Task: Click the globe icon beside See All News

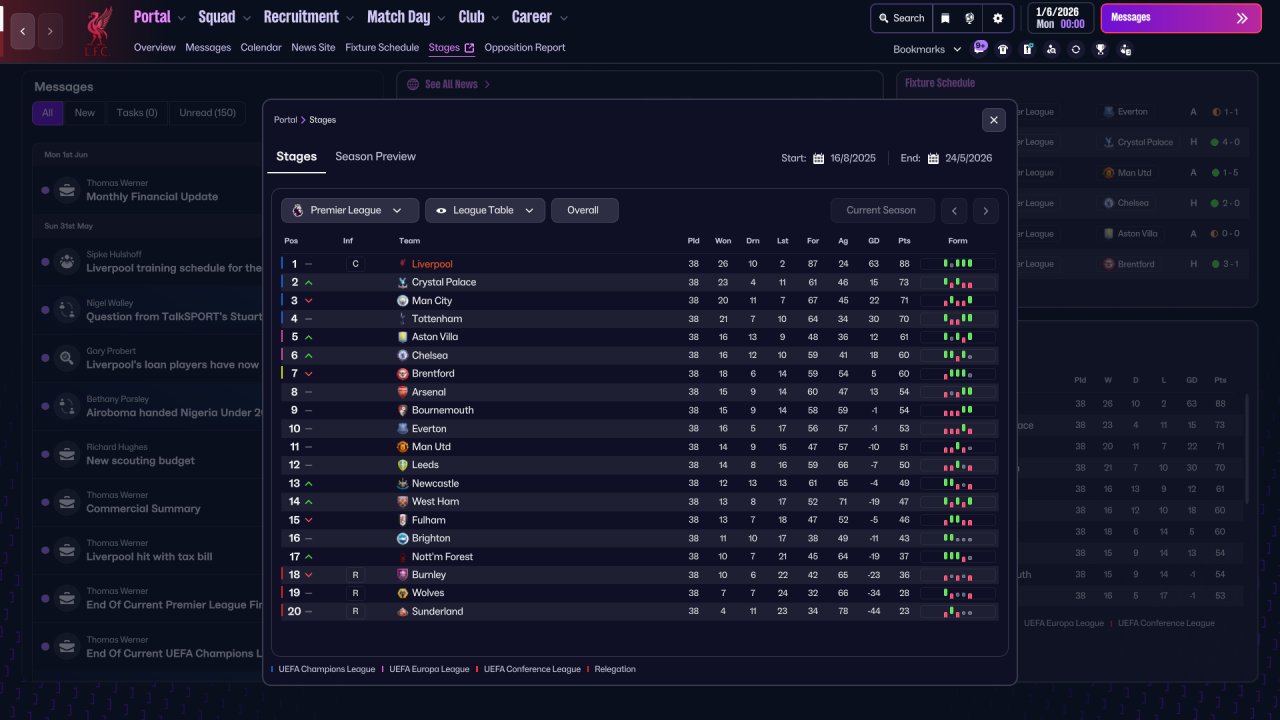Action: pos(413,85)
